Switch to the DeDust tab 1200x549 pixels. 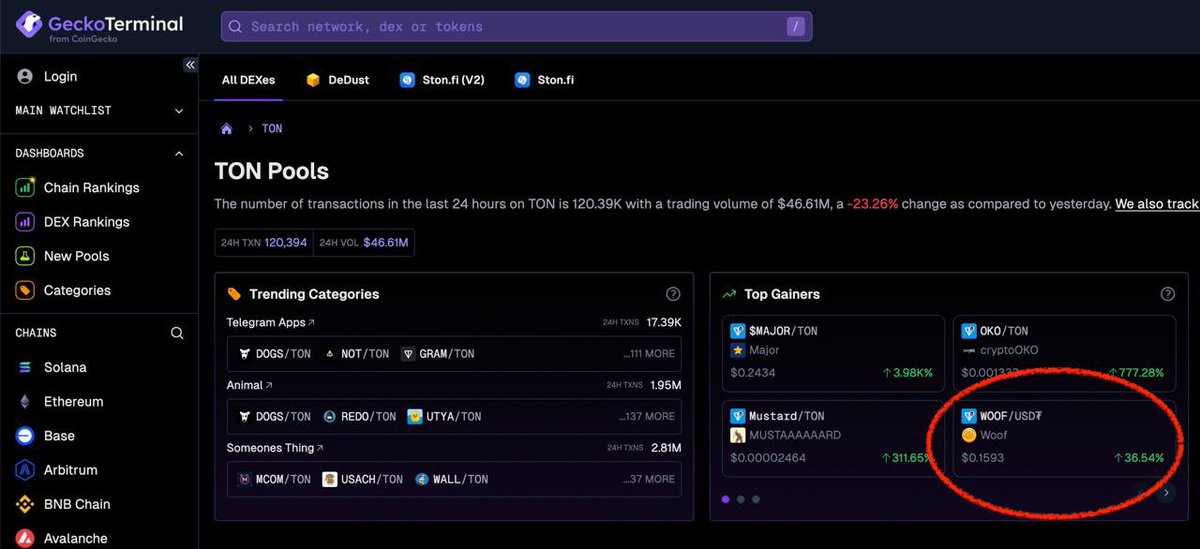click(338, 80)
